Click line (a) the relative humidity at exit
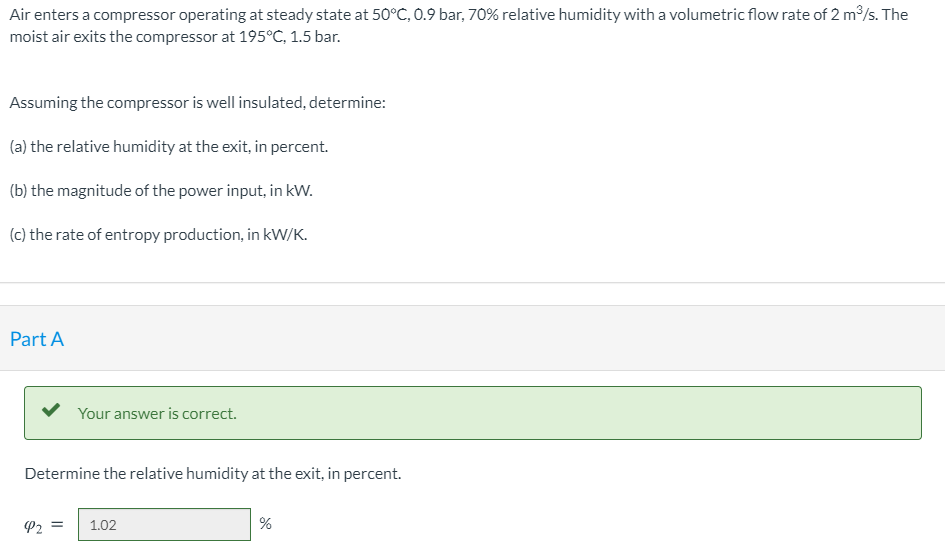 [x=169, y=146]
